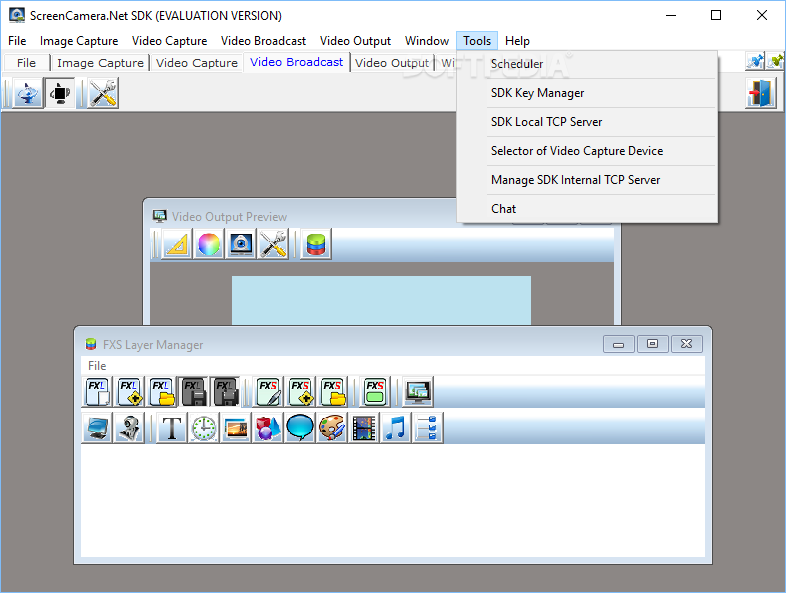Add a screen layer using blue monitor icon
786x593 pixels.
pos(97,428)
